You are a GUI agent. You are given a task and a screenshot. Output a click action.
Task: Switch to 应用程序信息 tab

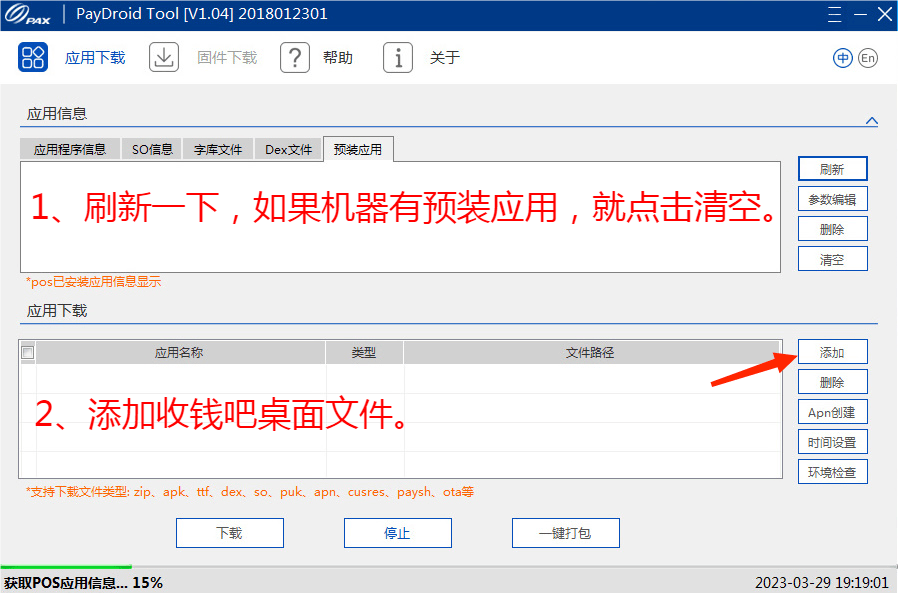coord(70,150)
